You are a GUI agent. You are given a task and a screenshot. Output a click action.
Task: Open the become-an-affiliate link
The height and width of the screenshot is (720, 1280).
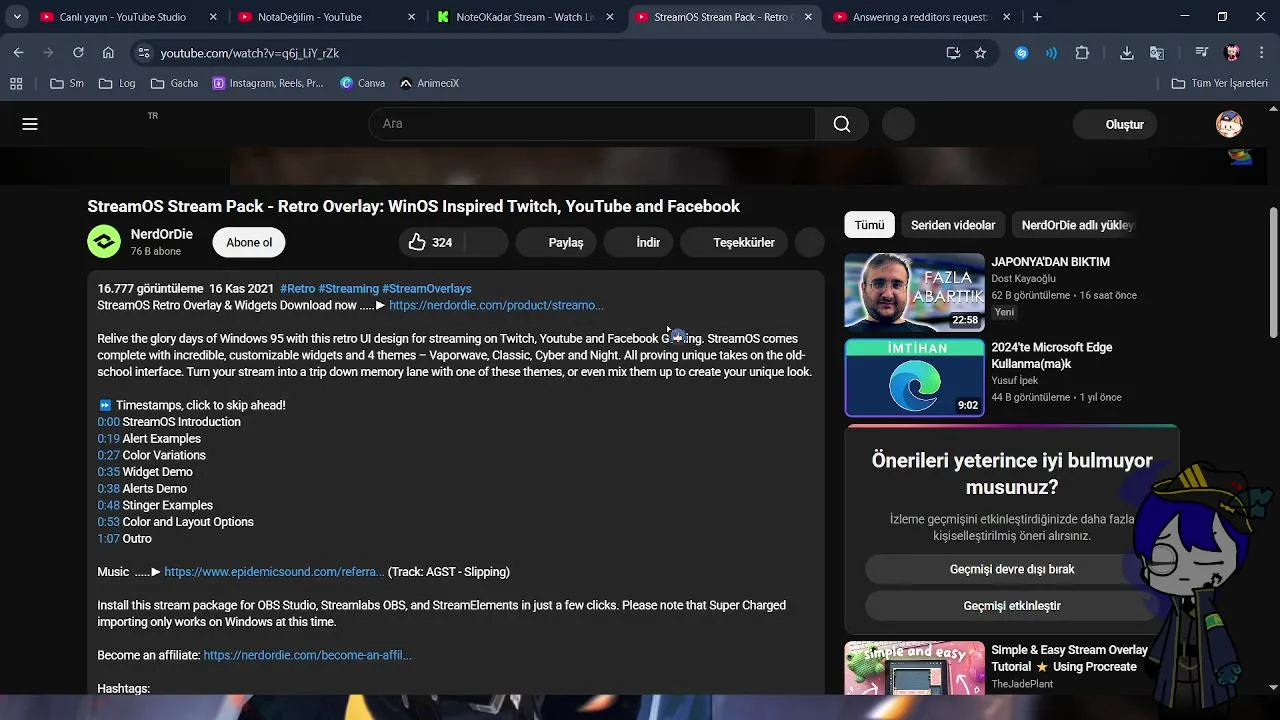click(307, 655)
